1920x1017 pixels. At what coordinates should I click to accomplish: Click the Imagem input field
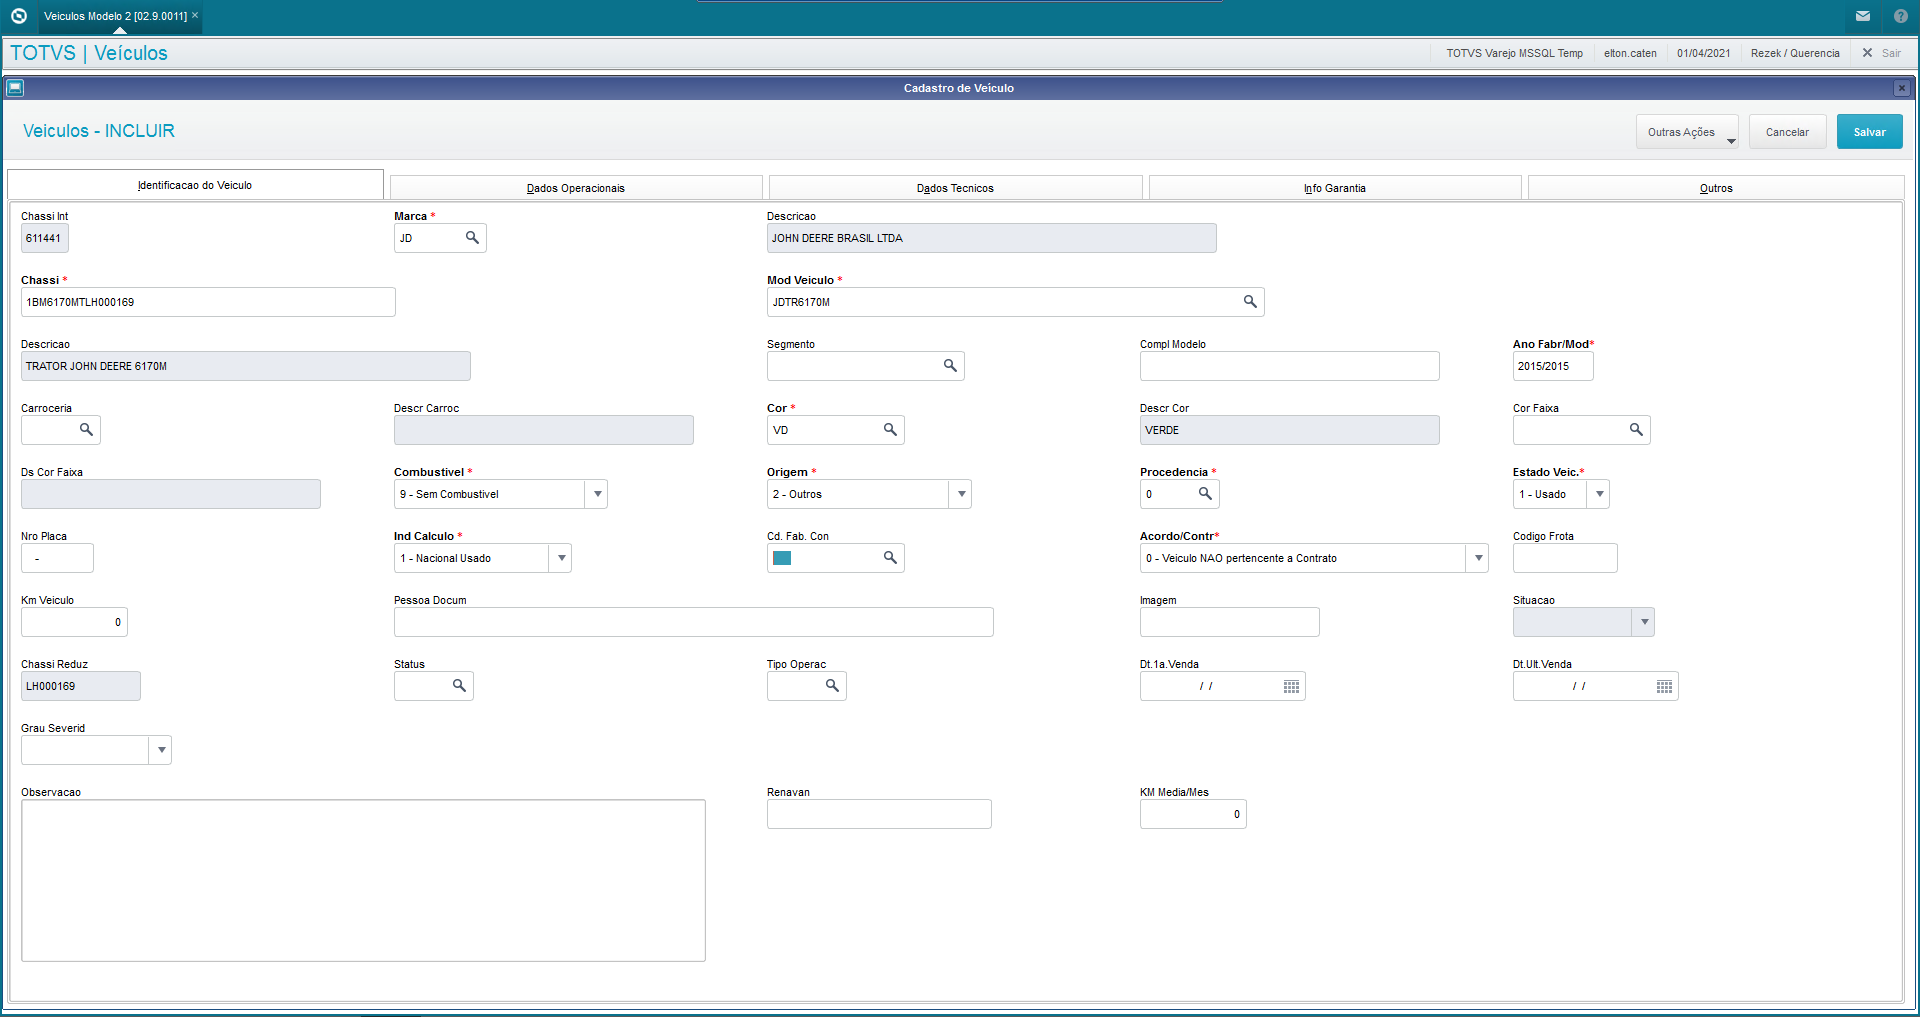point(1230,622)
